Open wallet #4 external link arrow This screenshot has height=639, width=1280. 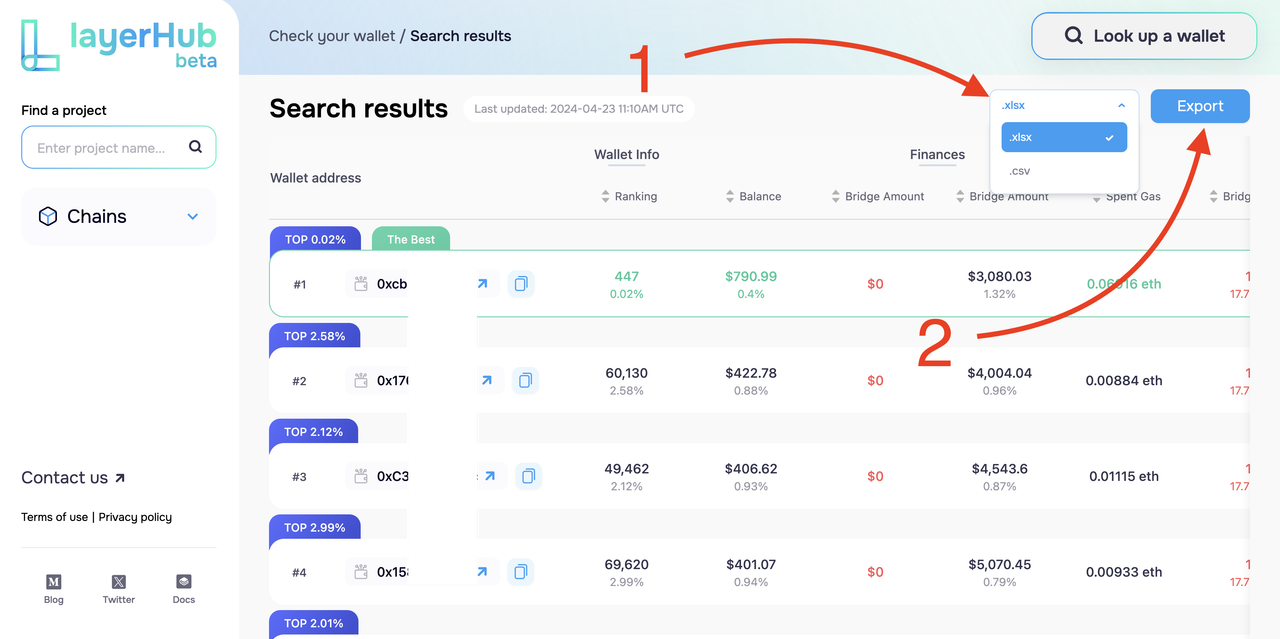pos(482,572)
